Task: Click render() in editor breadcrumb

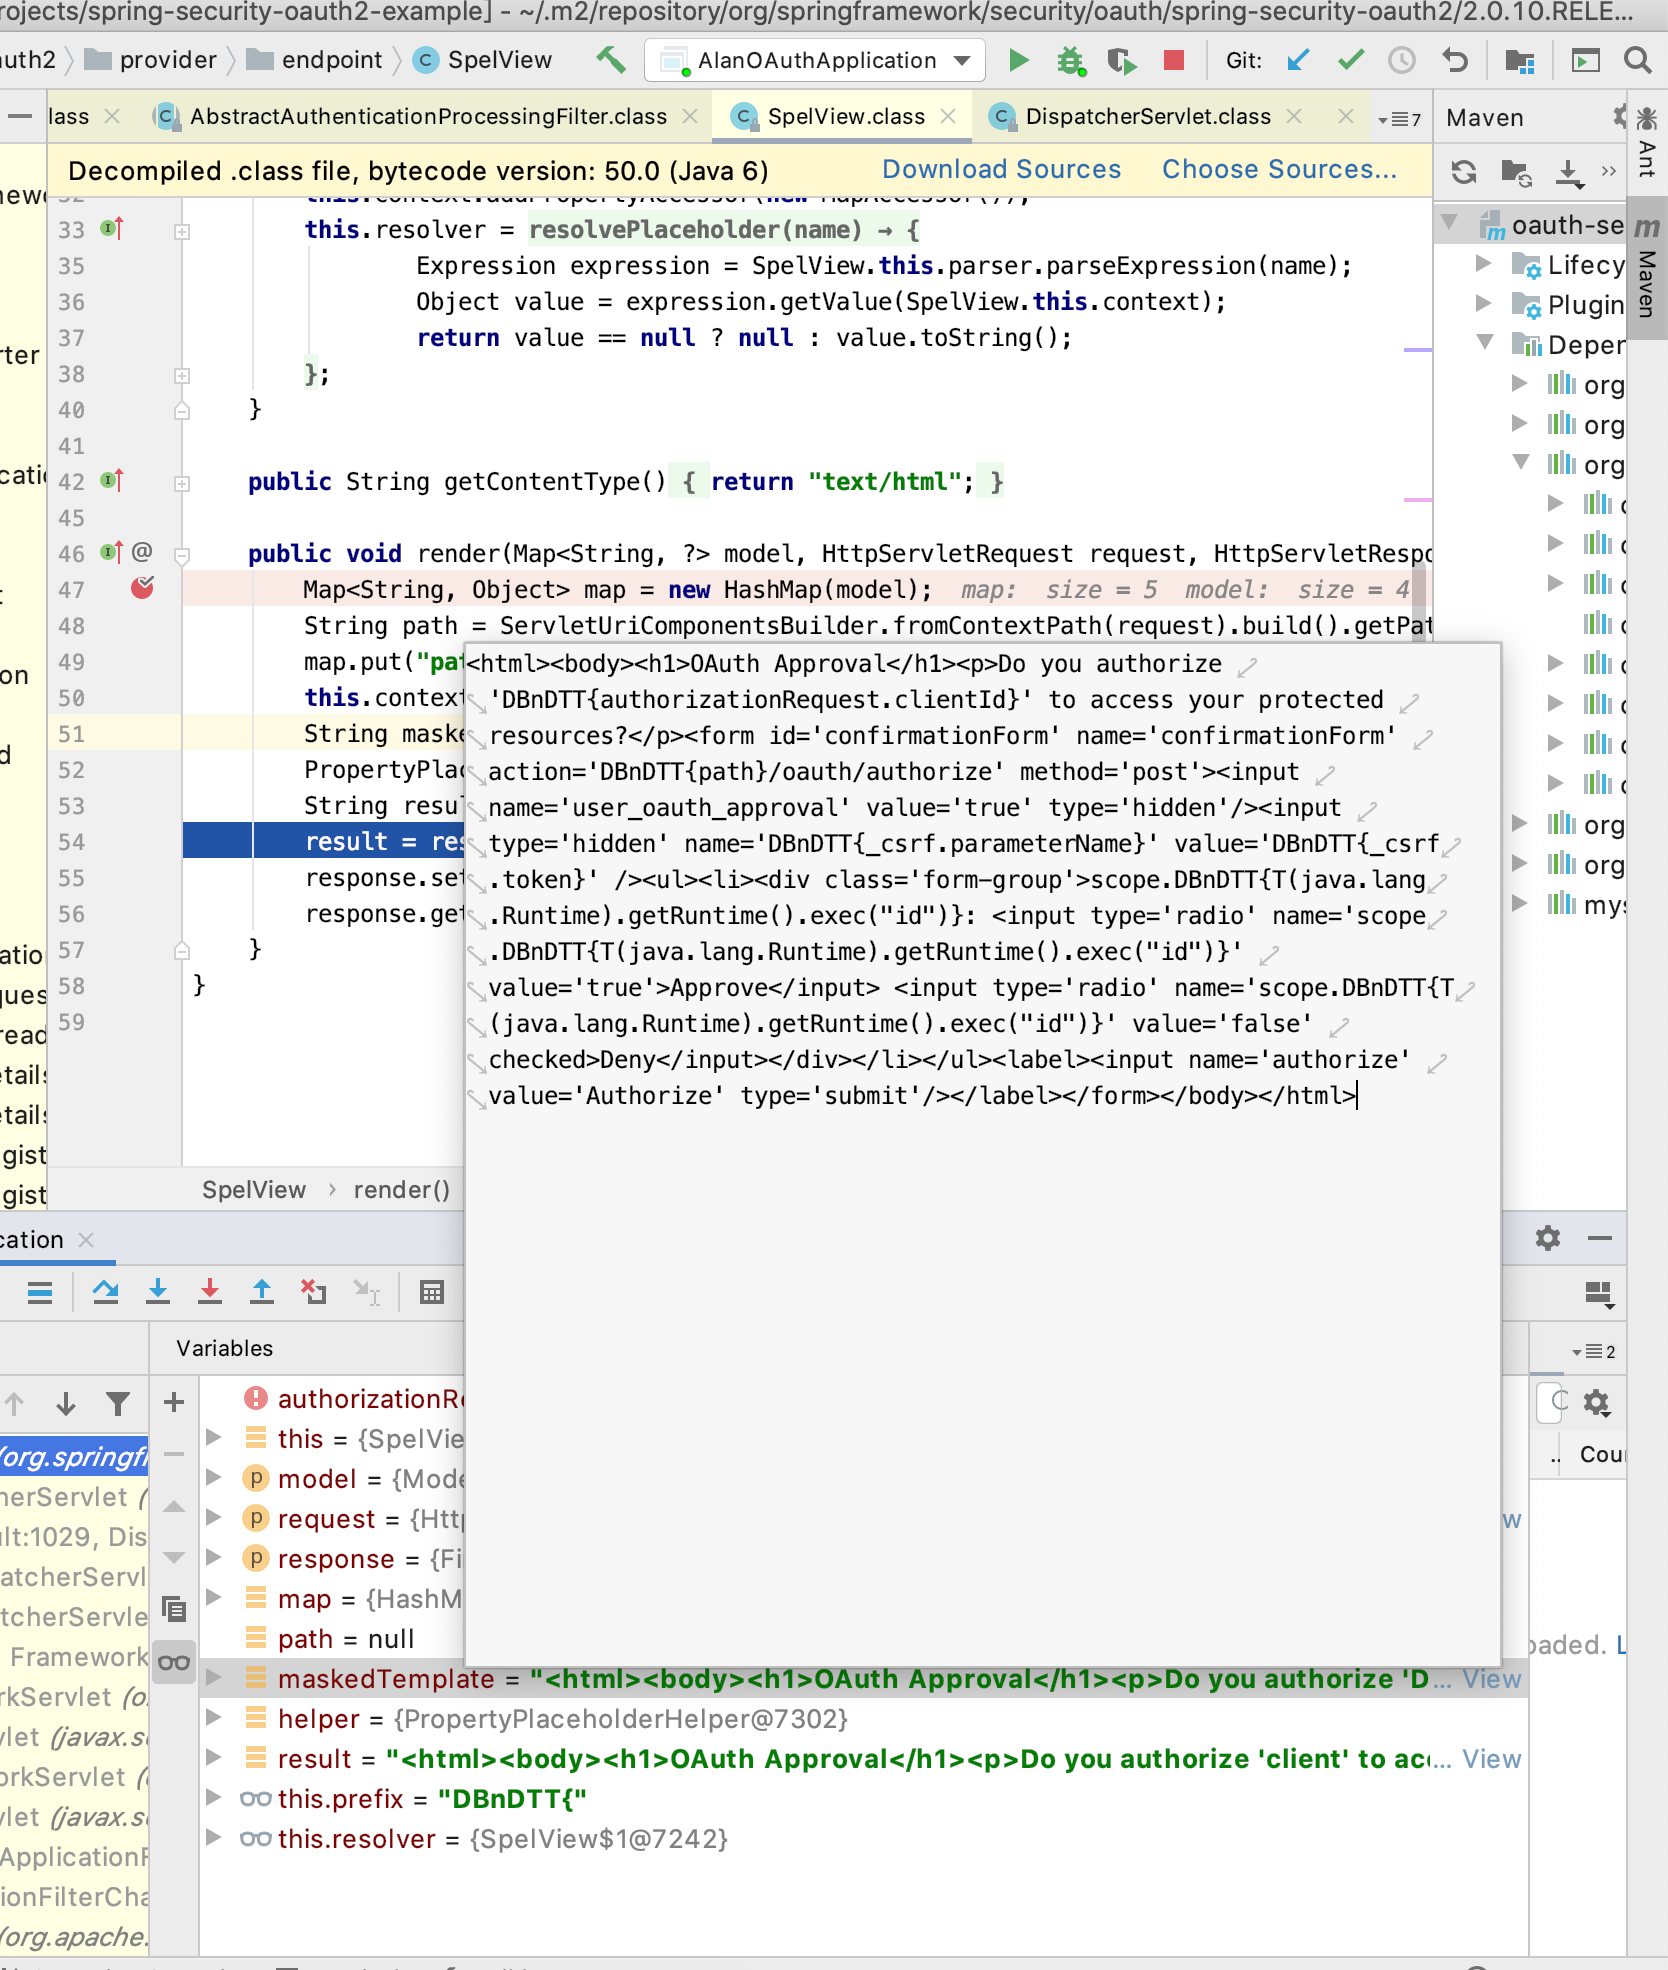Action: [x=402, y=1189]
